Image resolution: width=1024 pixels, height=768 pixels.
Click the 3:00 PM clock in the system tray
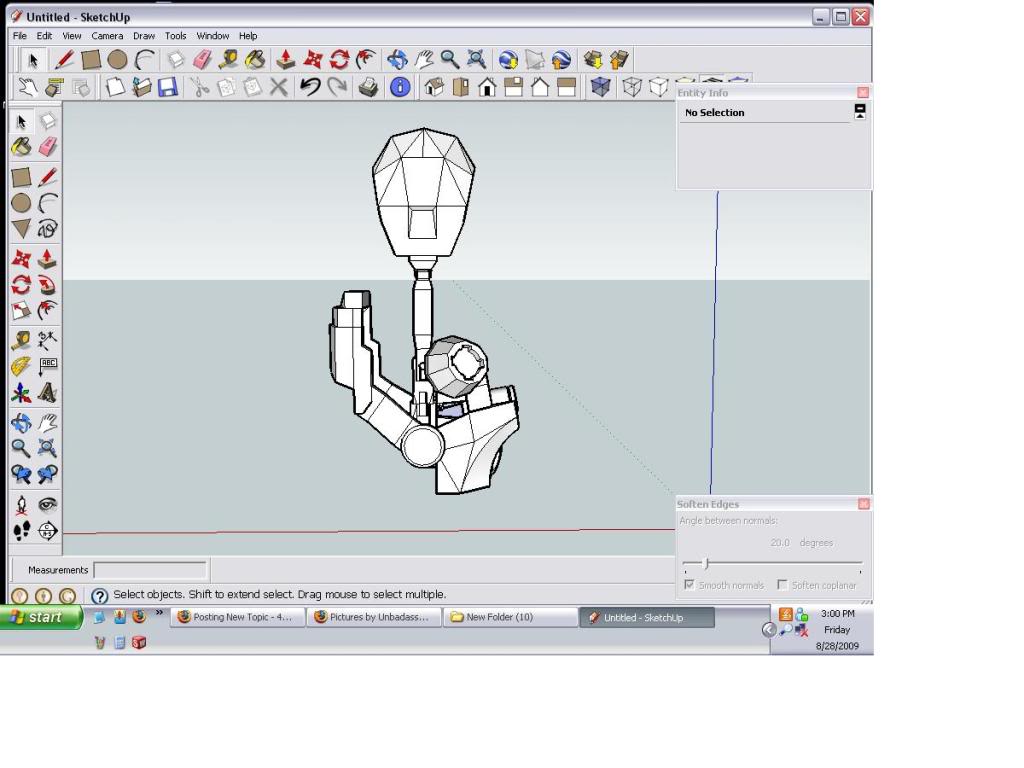point(838,614)
